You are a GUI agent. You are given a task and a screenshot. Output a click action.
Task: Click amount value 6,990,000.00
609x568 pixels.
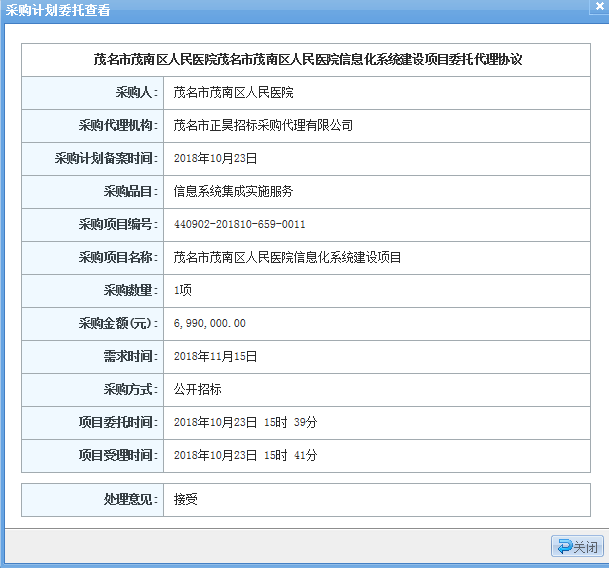point(210,323)
